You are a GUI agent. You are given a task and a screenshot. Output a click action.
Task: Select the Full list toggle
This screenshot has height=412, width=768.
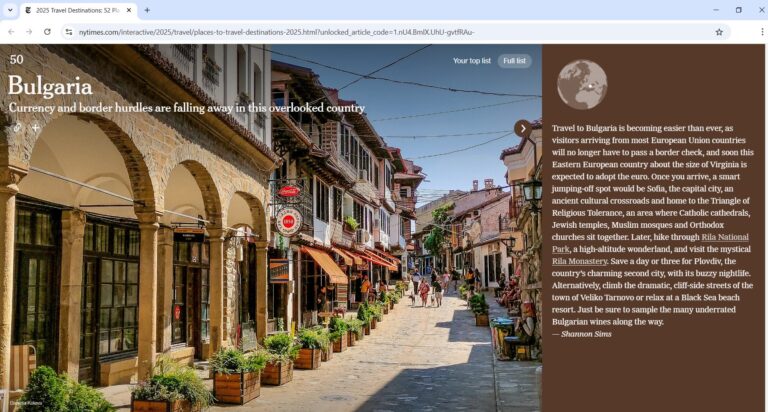pyautogui.click(x=514, y=61)
